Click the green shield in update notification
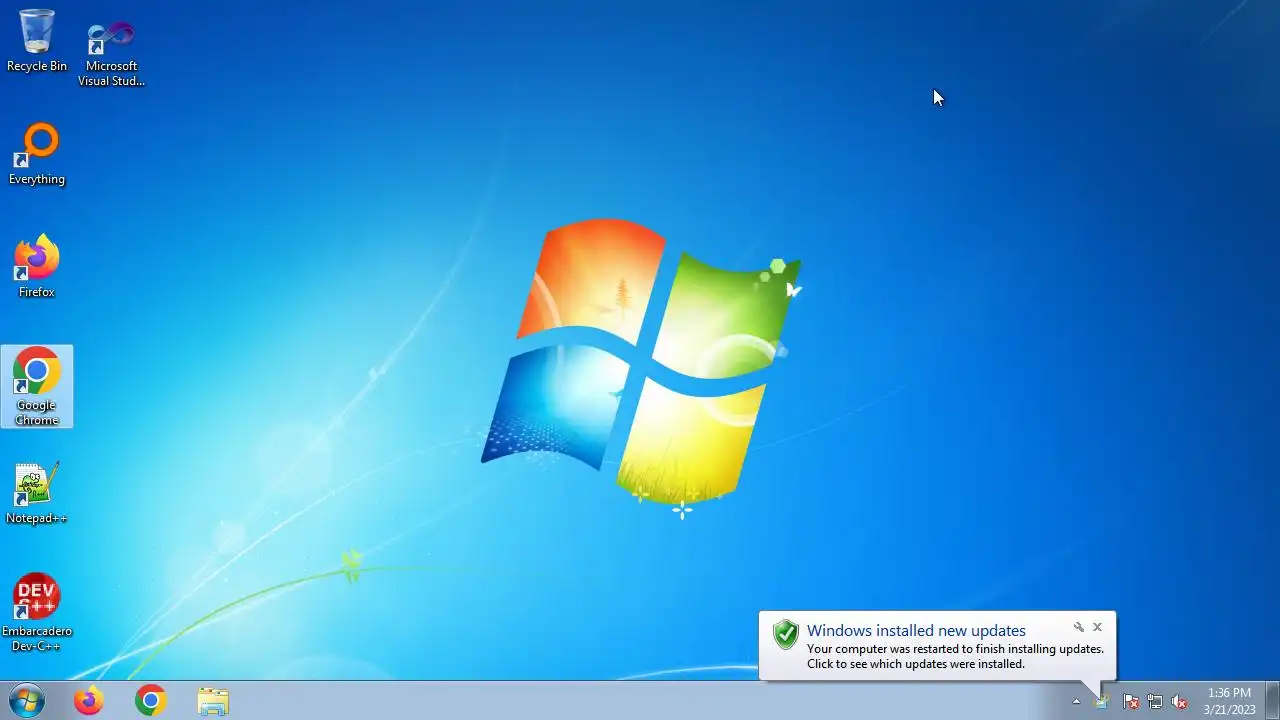The width and height of the screenshot is (1280, 720). [x=786, y=634]
